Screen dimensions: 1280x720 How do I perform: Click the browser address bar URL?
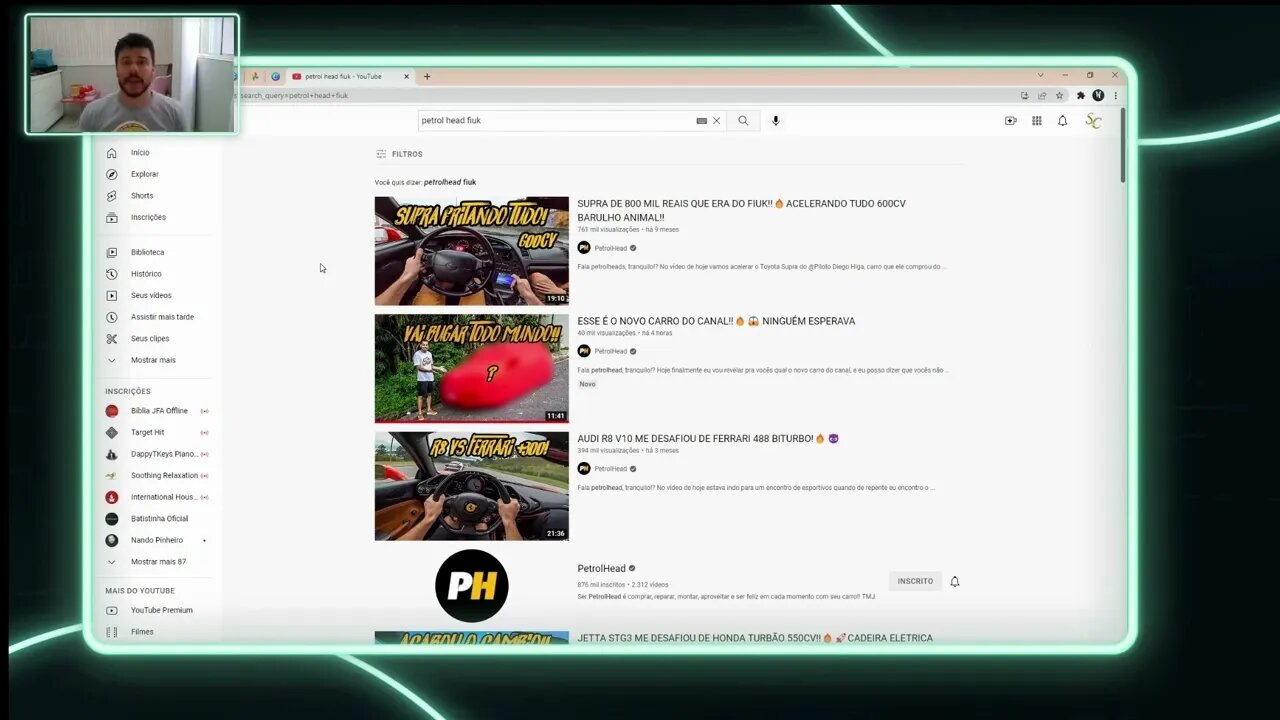pyautogui.click(x=294, y=96)
